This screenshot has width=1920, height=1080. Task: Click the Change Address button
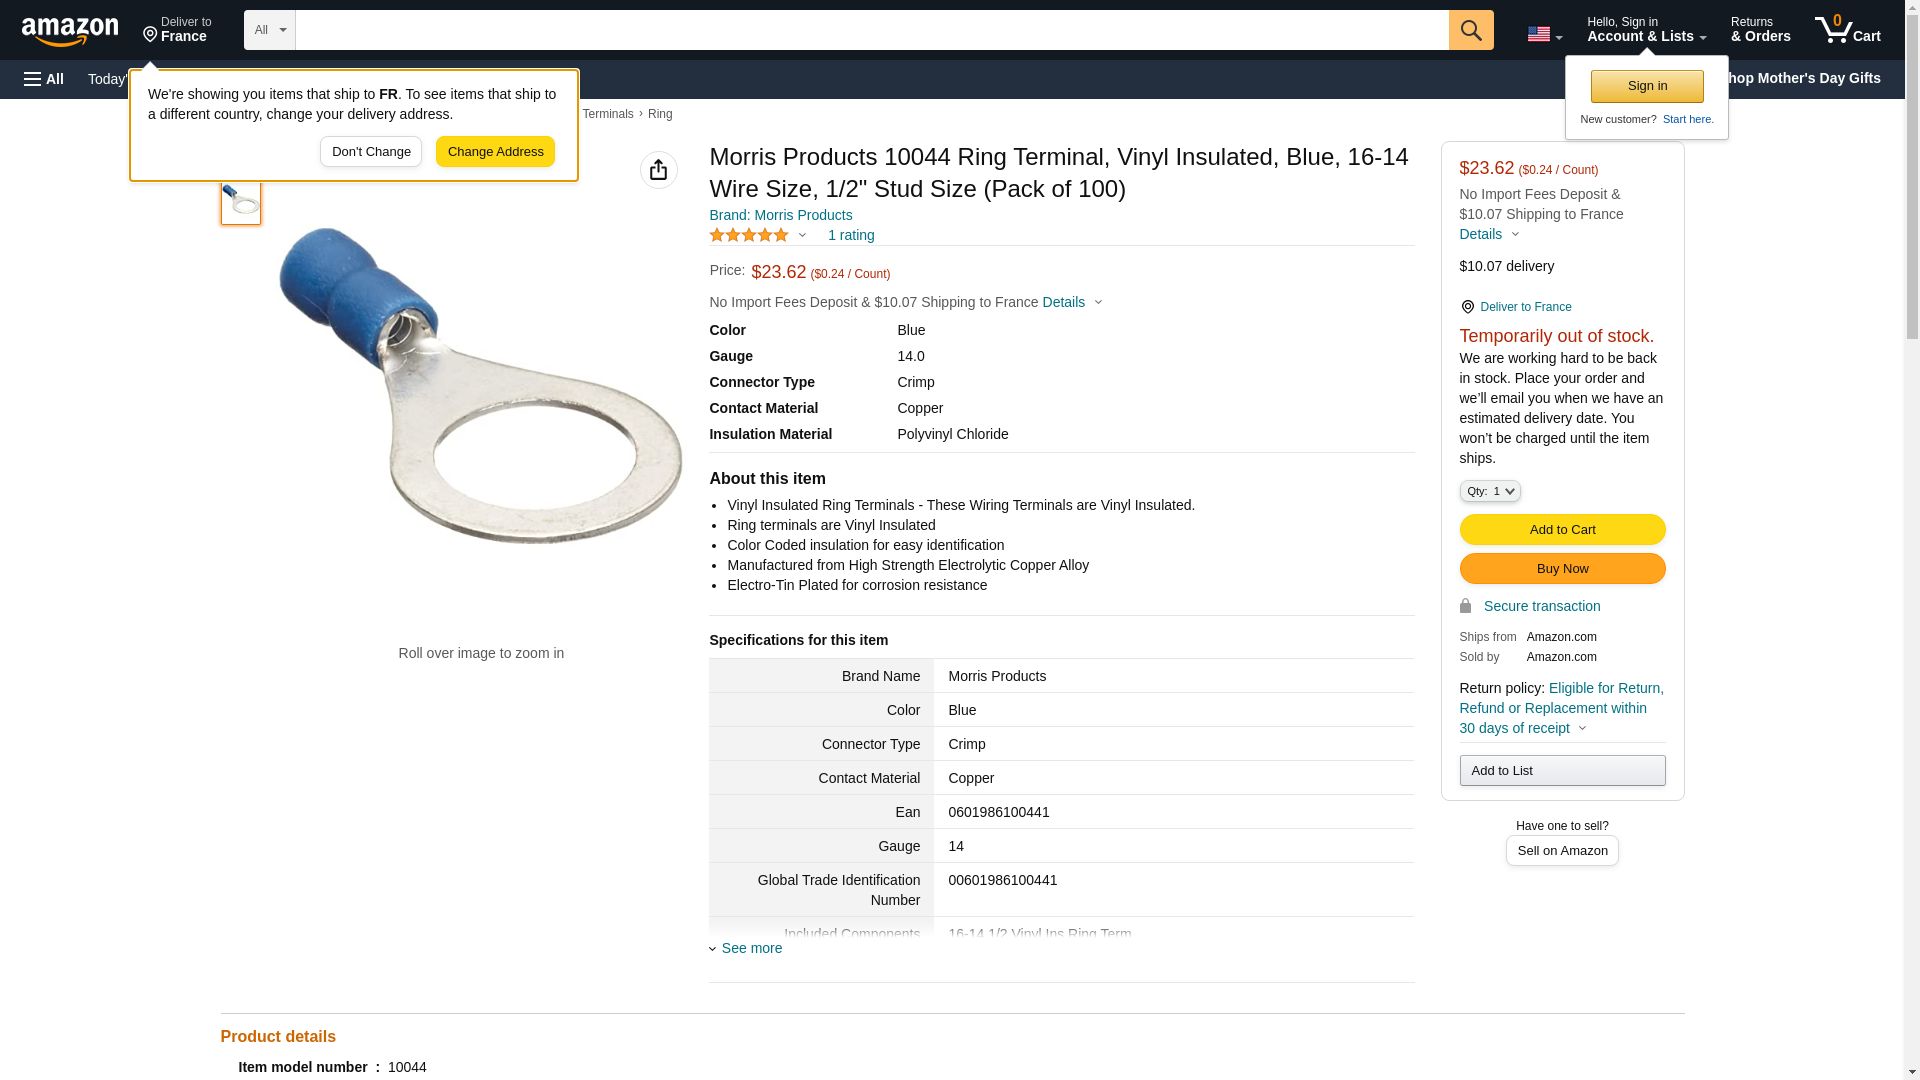(495, 152)
